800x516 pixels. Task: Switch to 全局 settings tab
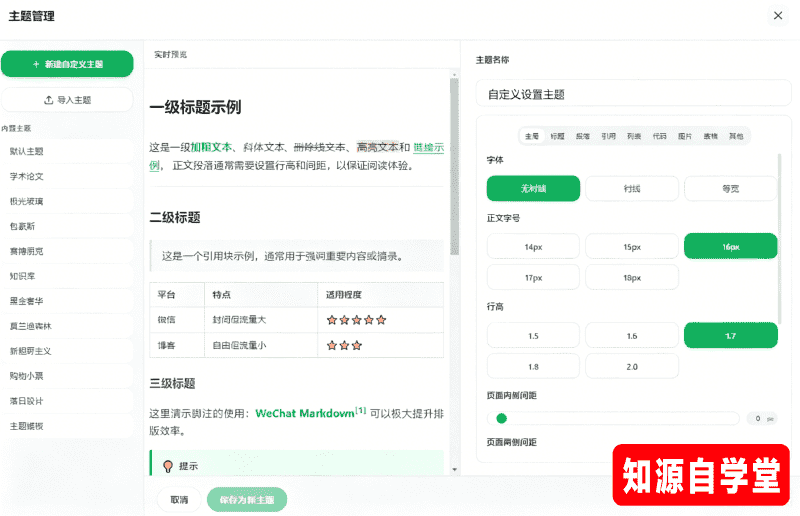click(x=532, y=136)
